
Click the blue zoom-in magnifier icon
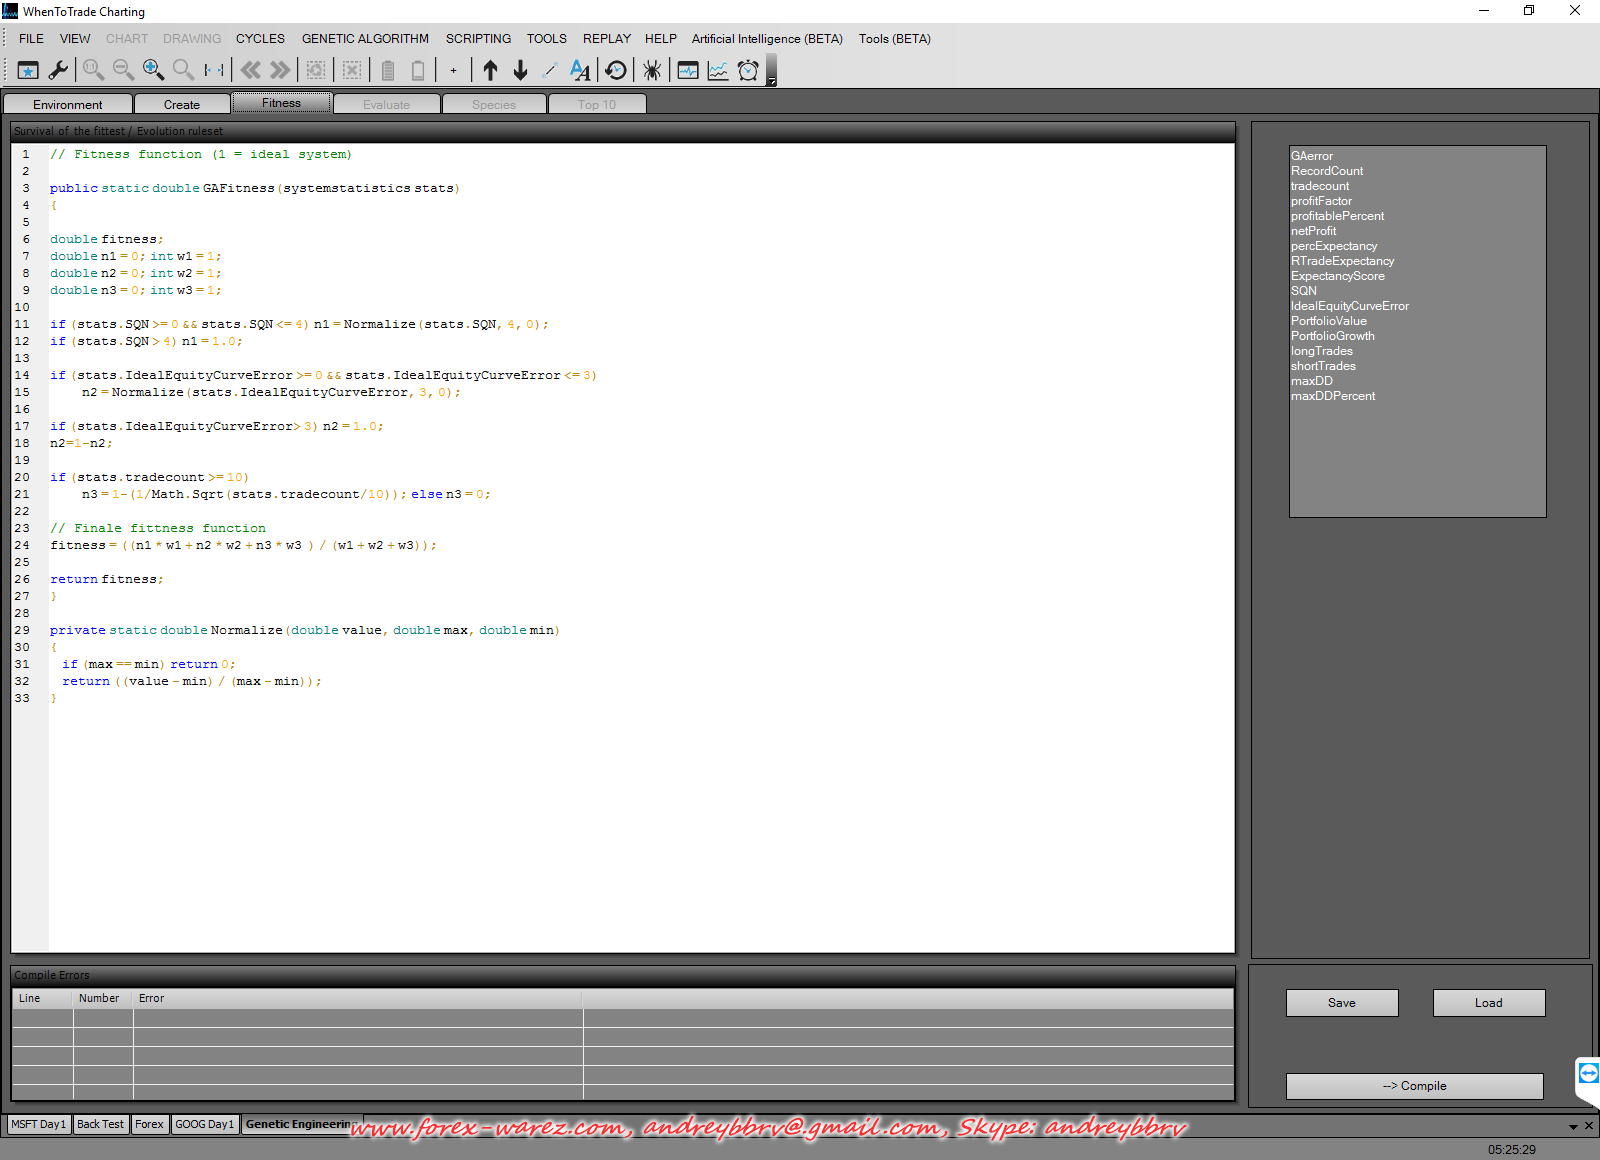(153, 70)
